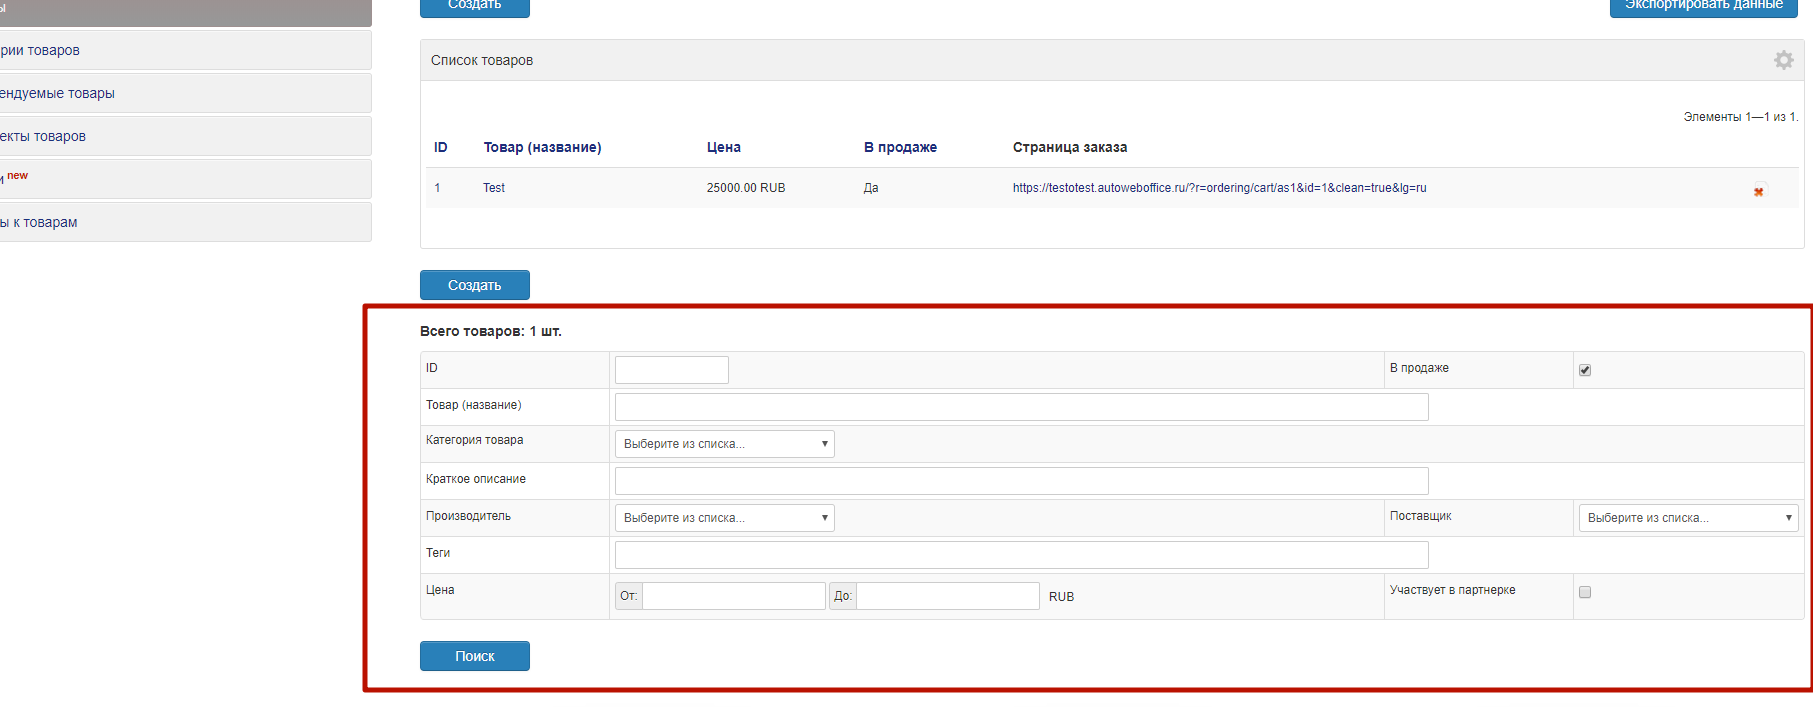This screenshot has width=1813, height=707.
Task: Expand the 'Производитель' dropdown list
Action: [724, 518]
